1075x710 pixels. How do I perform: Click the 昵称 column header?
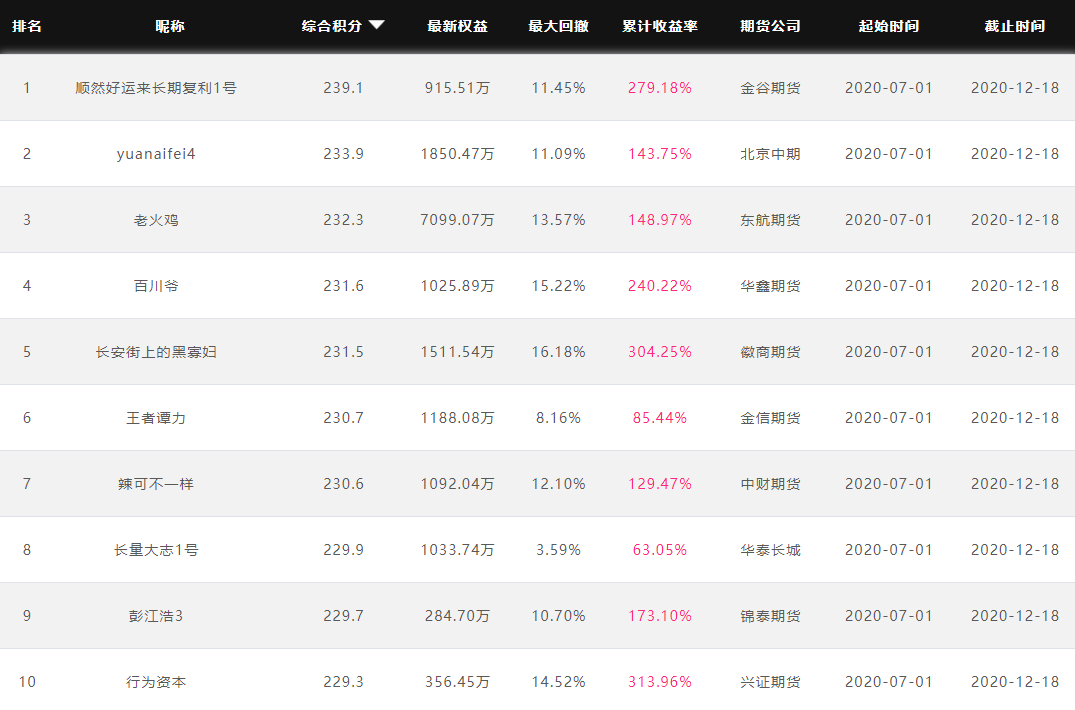(x=170, y=26)
